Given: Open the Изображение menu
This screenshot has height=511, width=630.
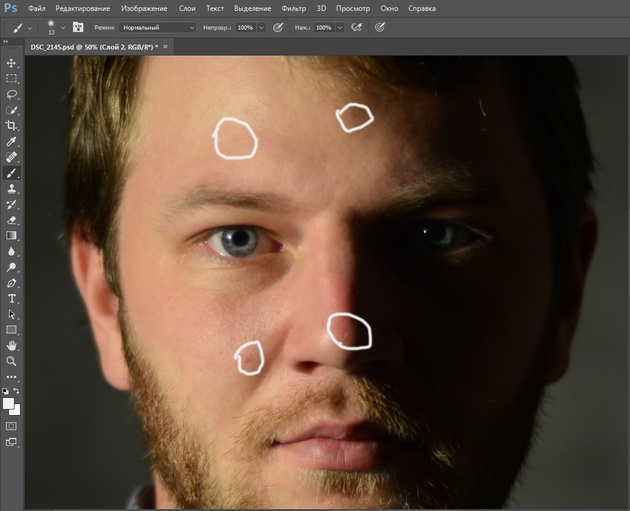Looking at the screenshot, I should point(144,8).
